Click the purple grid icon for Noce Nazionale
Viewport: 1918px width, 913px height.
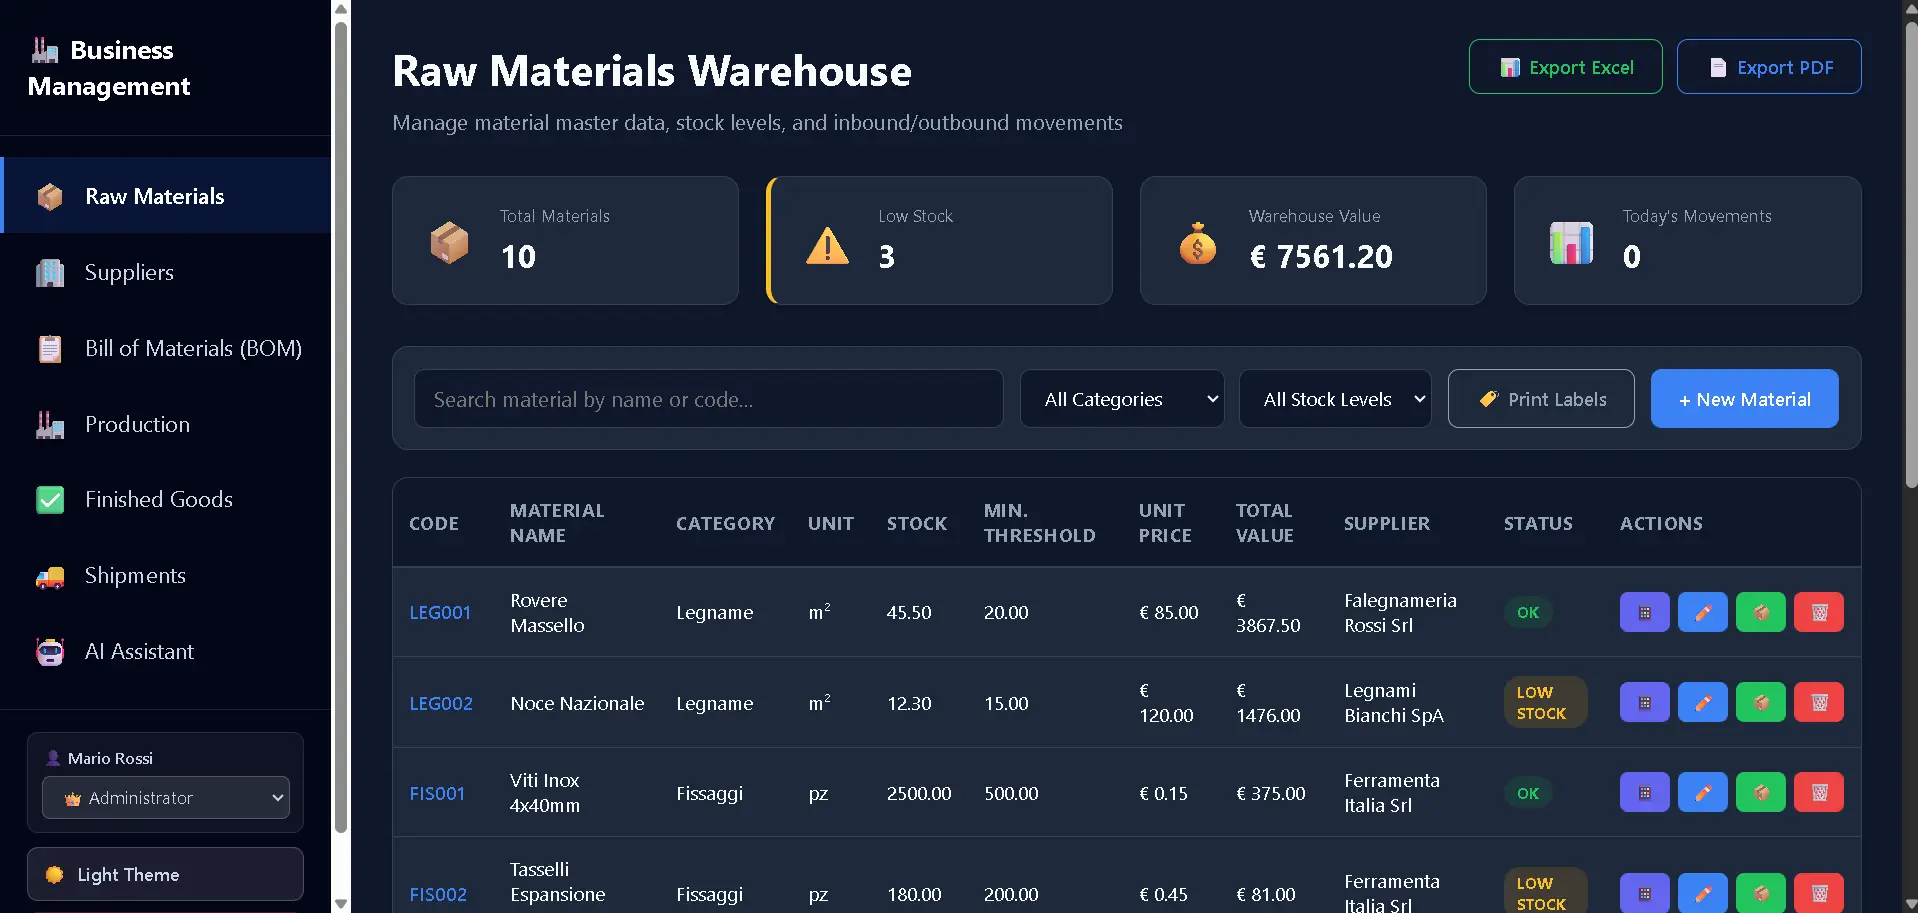(x=1644, y=703)
